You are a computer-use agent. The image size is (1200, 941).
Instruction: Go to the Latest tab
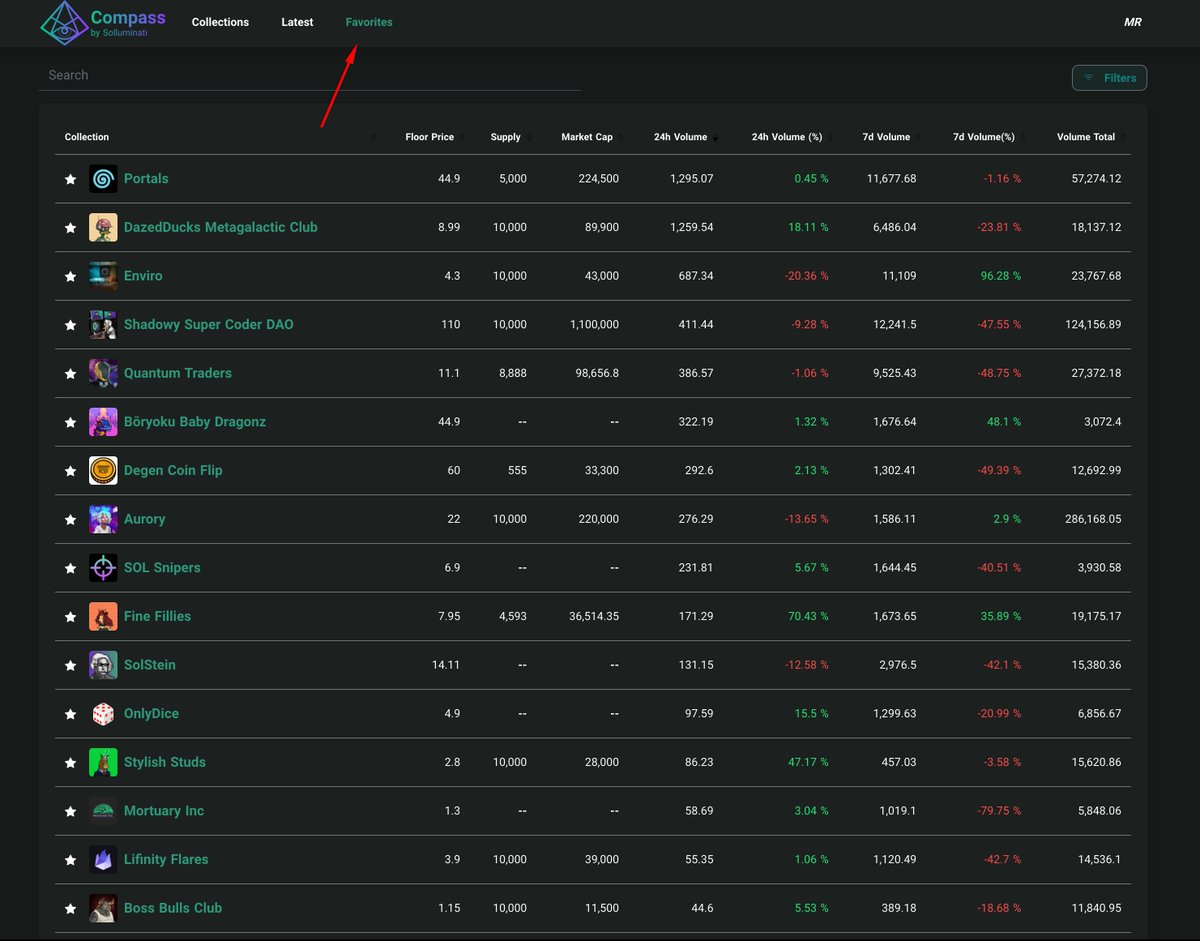(297, 22)
